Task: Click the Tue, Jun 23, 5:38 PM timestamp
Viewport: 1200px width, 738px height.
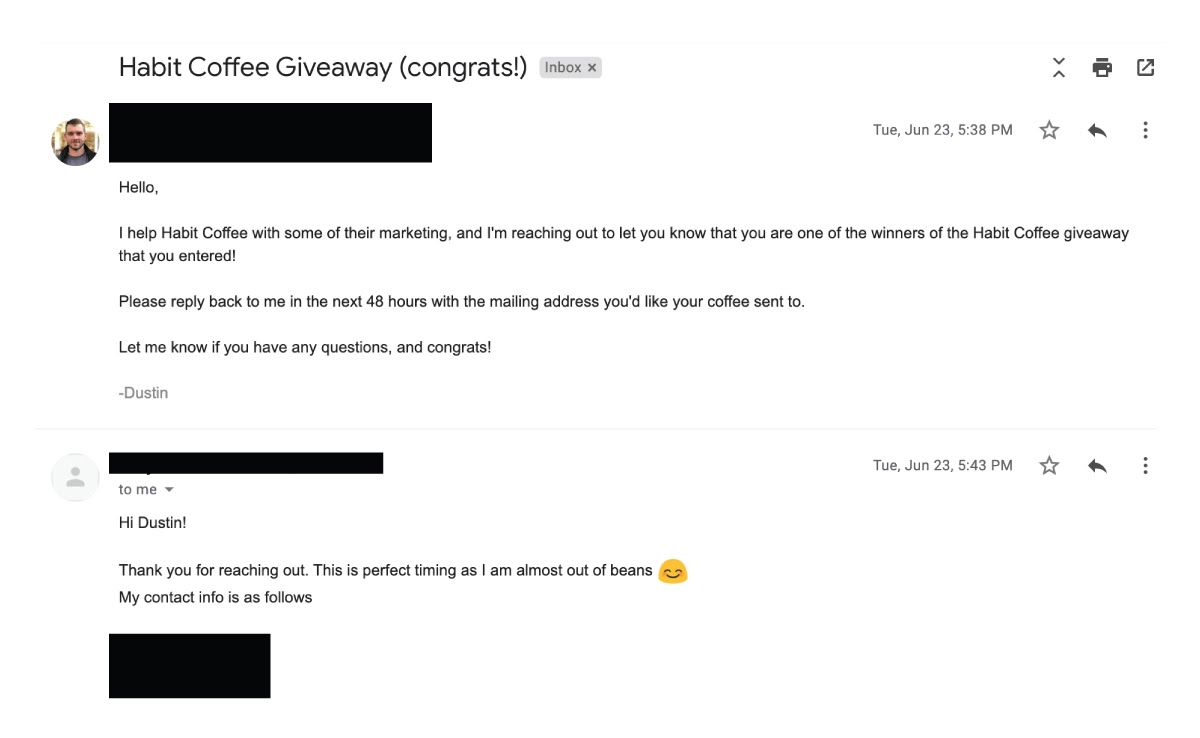Action: tap(943, 130)
